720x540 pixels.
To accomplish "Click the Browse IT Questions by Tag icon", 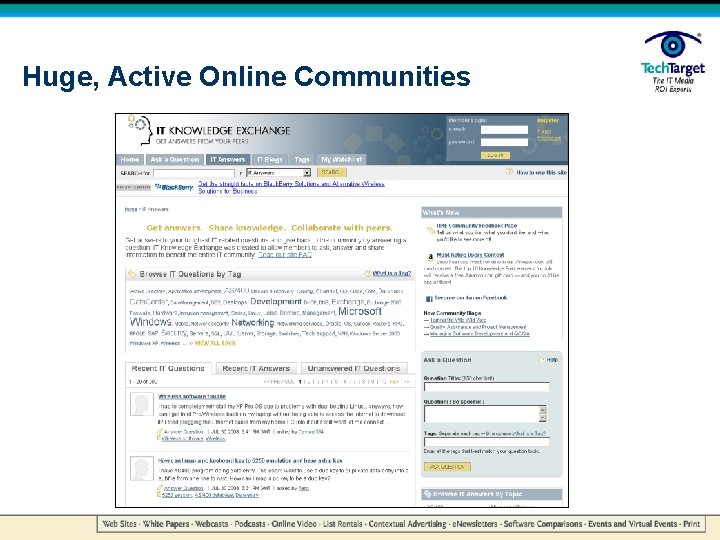I will [133, 274].
